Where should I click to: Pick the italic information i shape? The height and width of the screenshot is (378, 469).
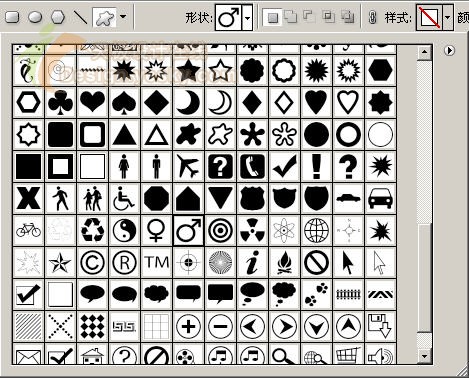point(252,262)
